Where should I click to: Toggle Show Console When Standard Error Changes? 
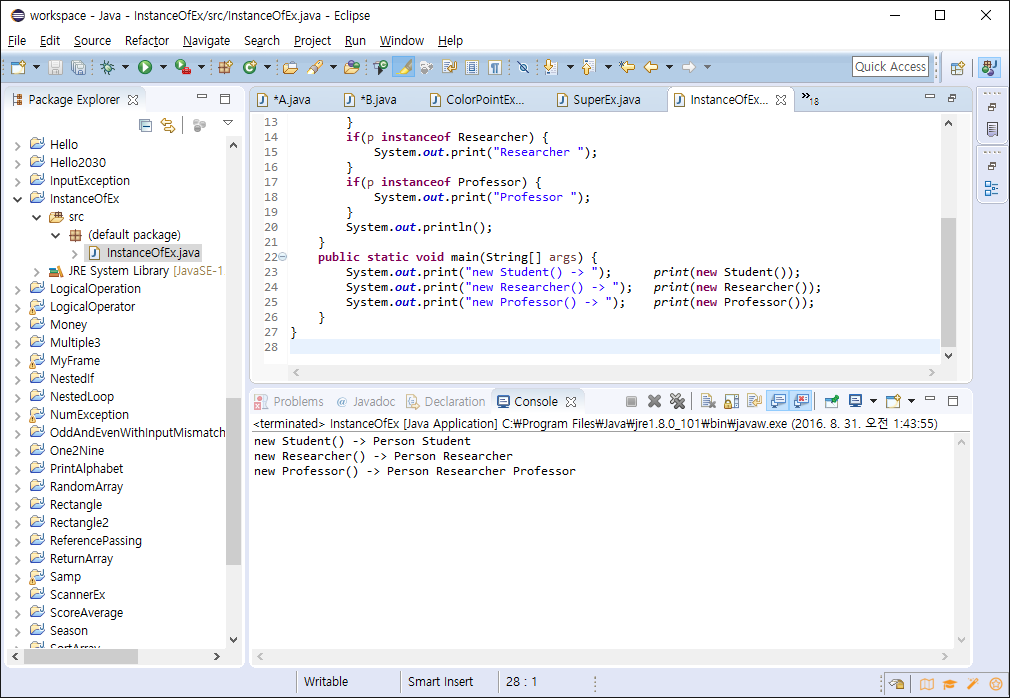click(x=801, y=402)
